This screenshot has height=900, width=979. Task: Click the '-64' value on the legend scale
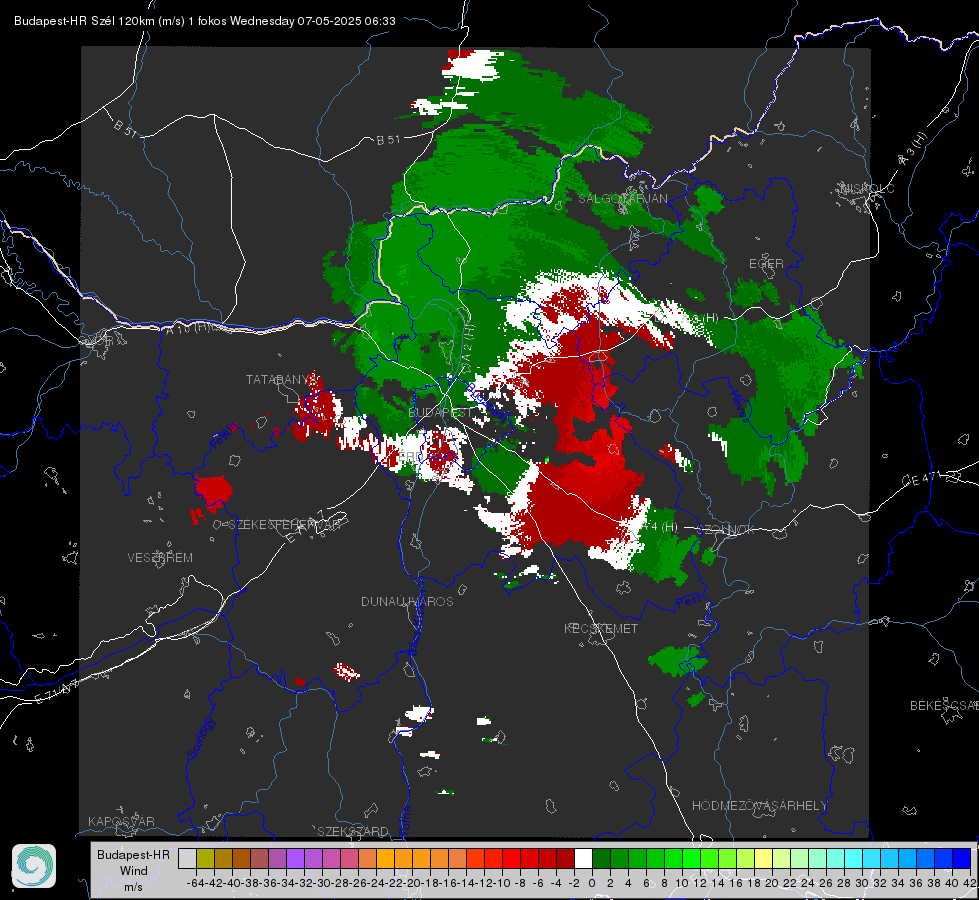(x=196, y=883)
